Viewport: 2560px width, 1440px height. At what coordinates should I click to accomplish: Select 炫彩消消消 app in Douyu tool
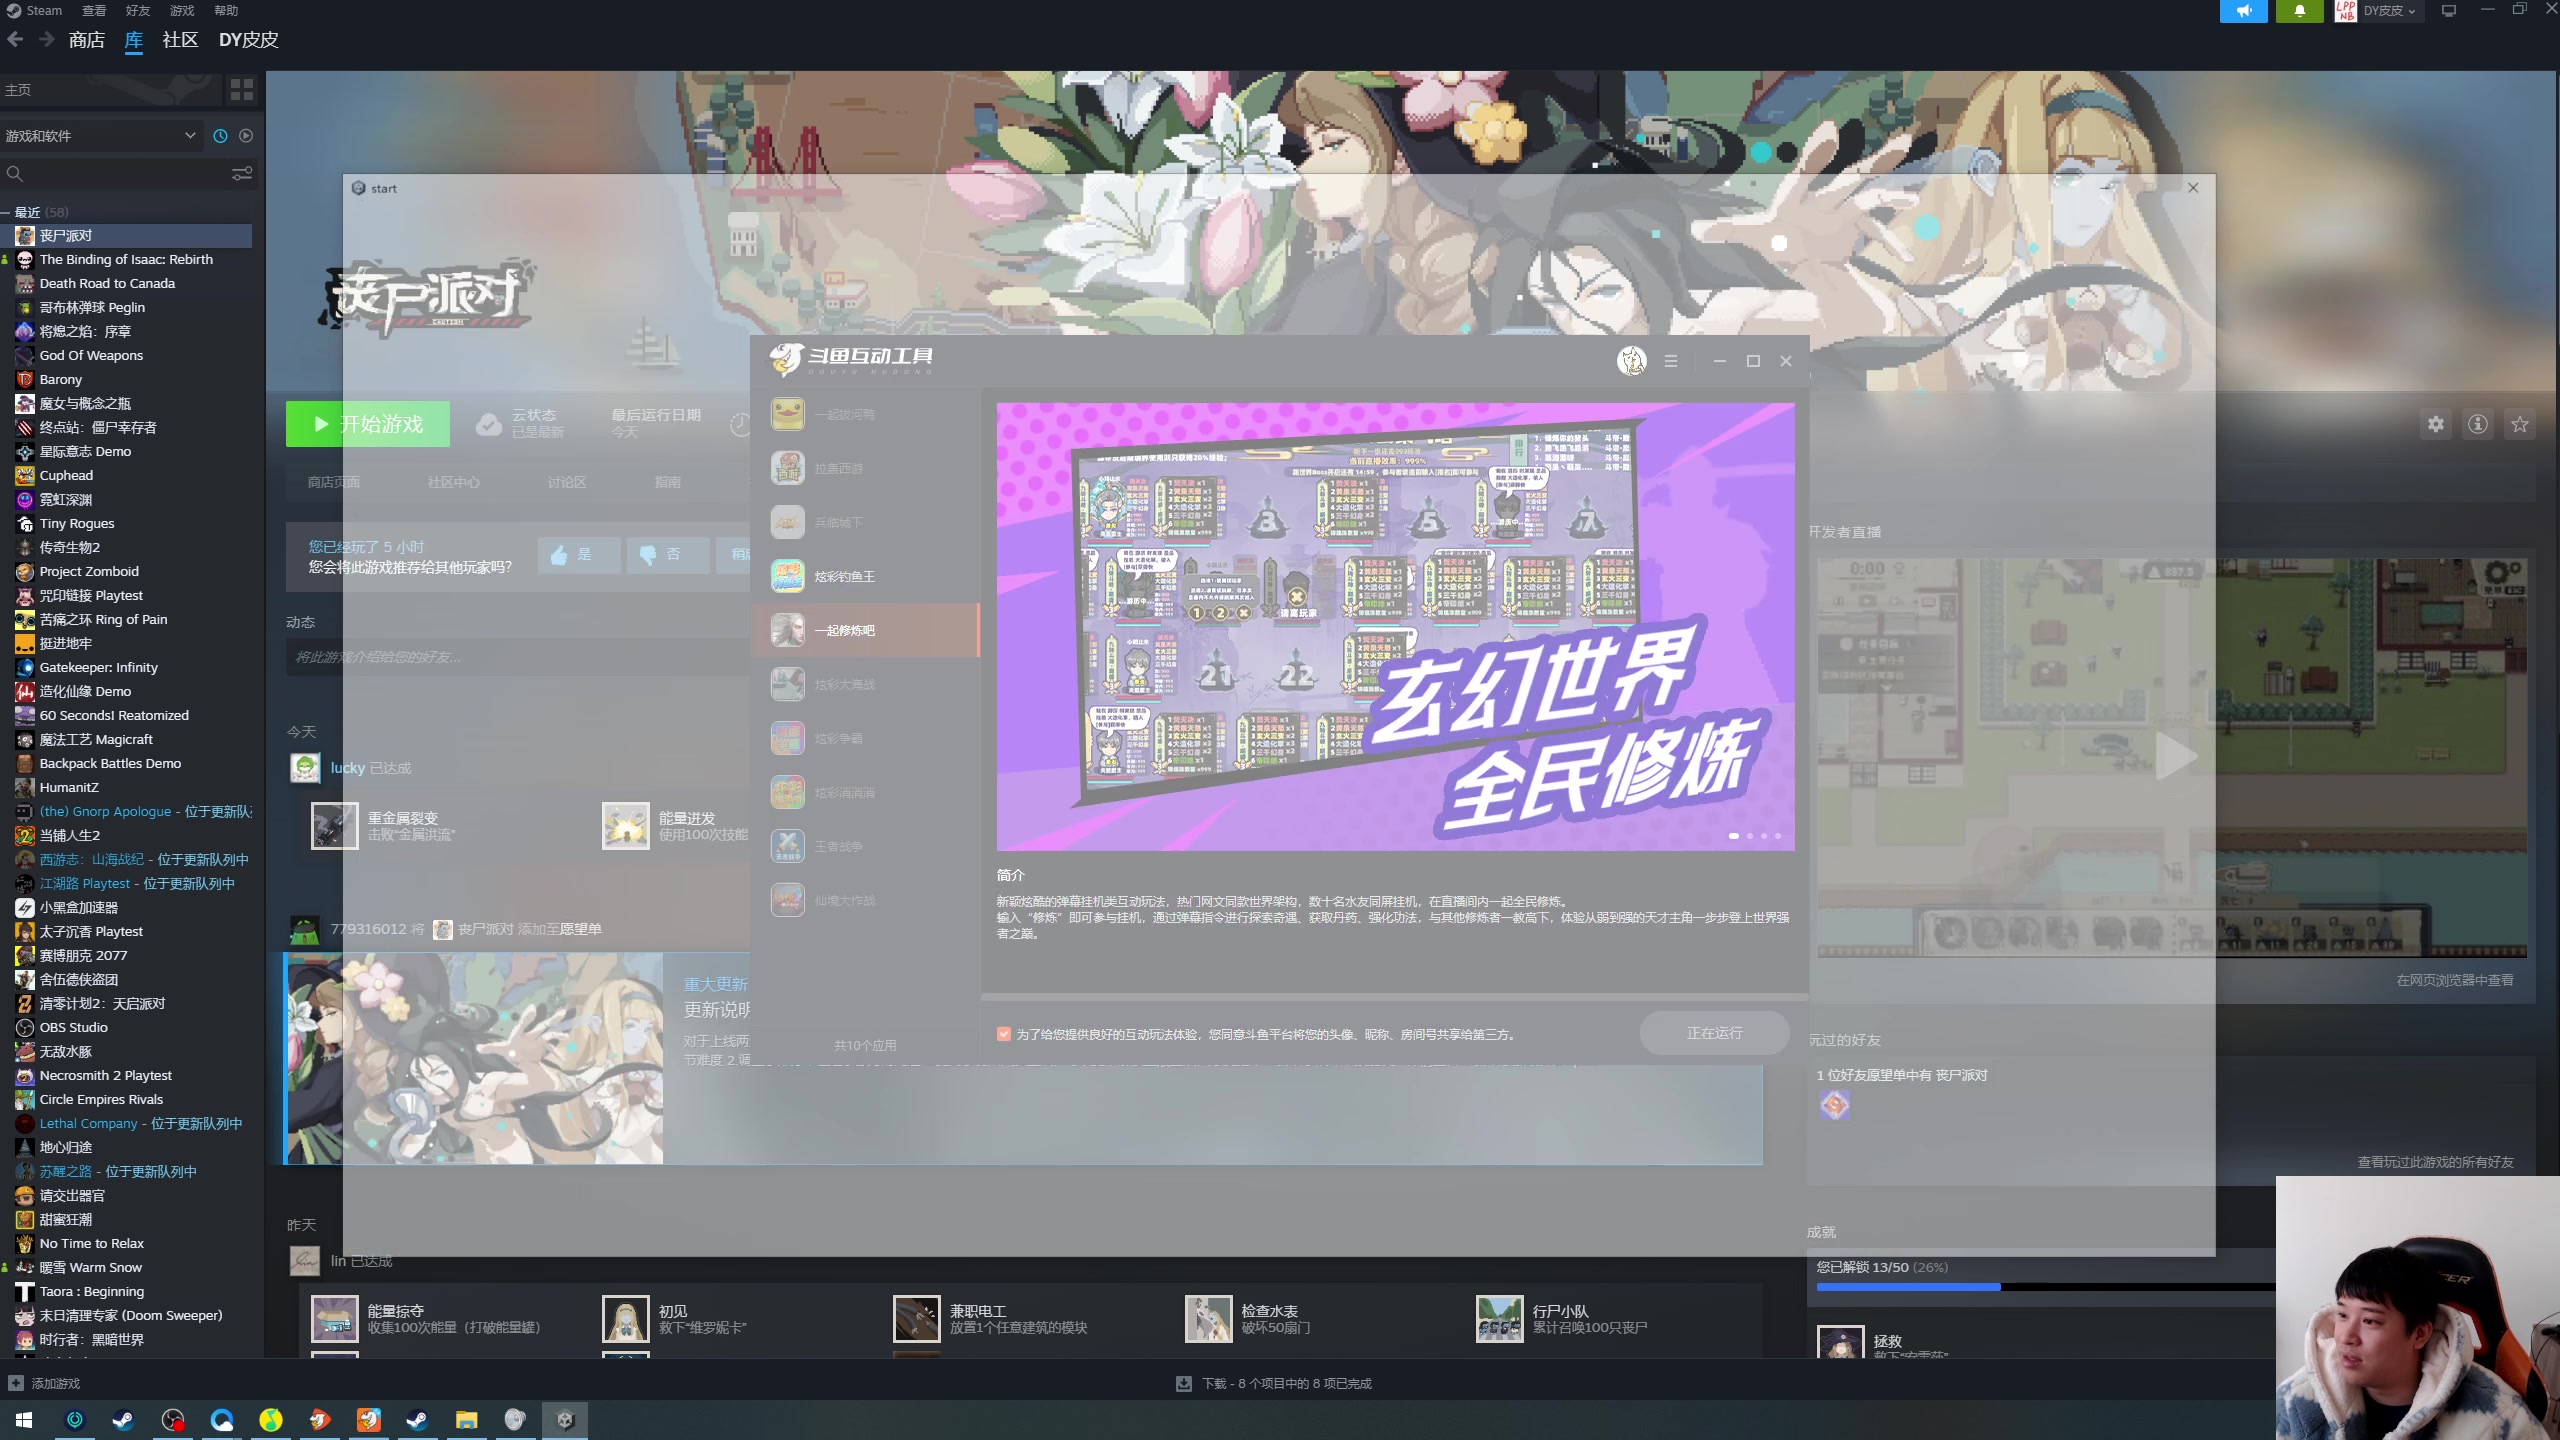pyautogui.click(x=865, y=792)
